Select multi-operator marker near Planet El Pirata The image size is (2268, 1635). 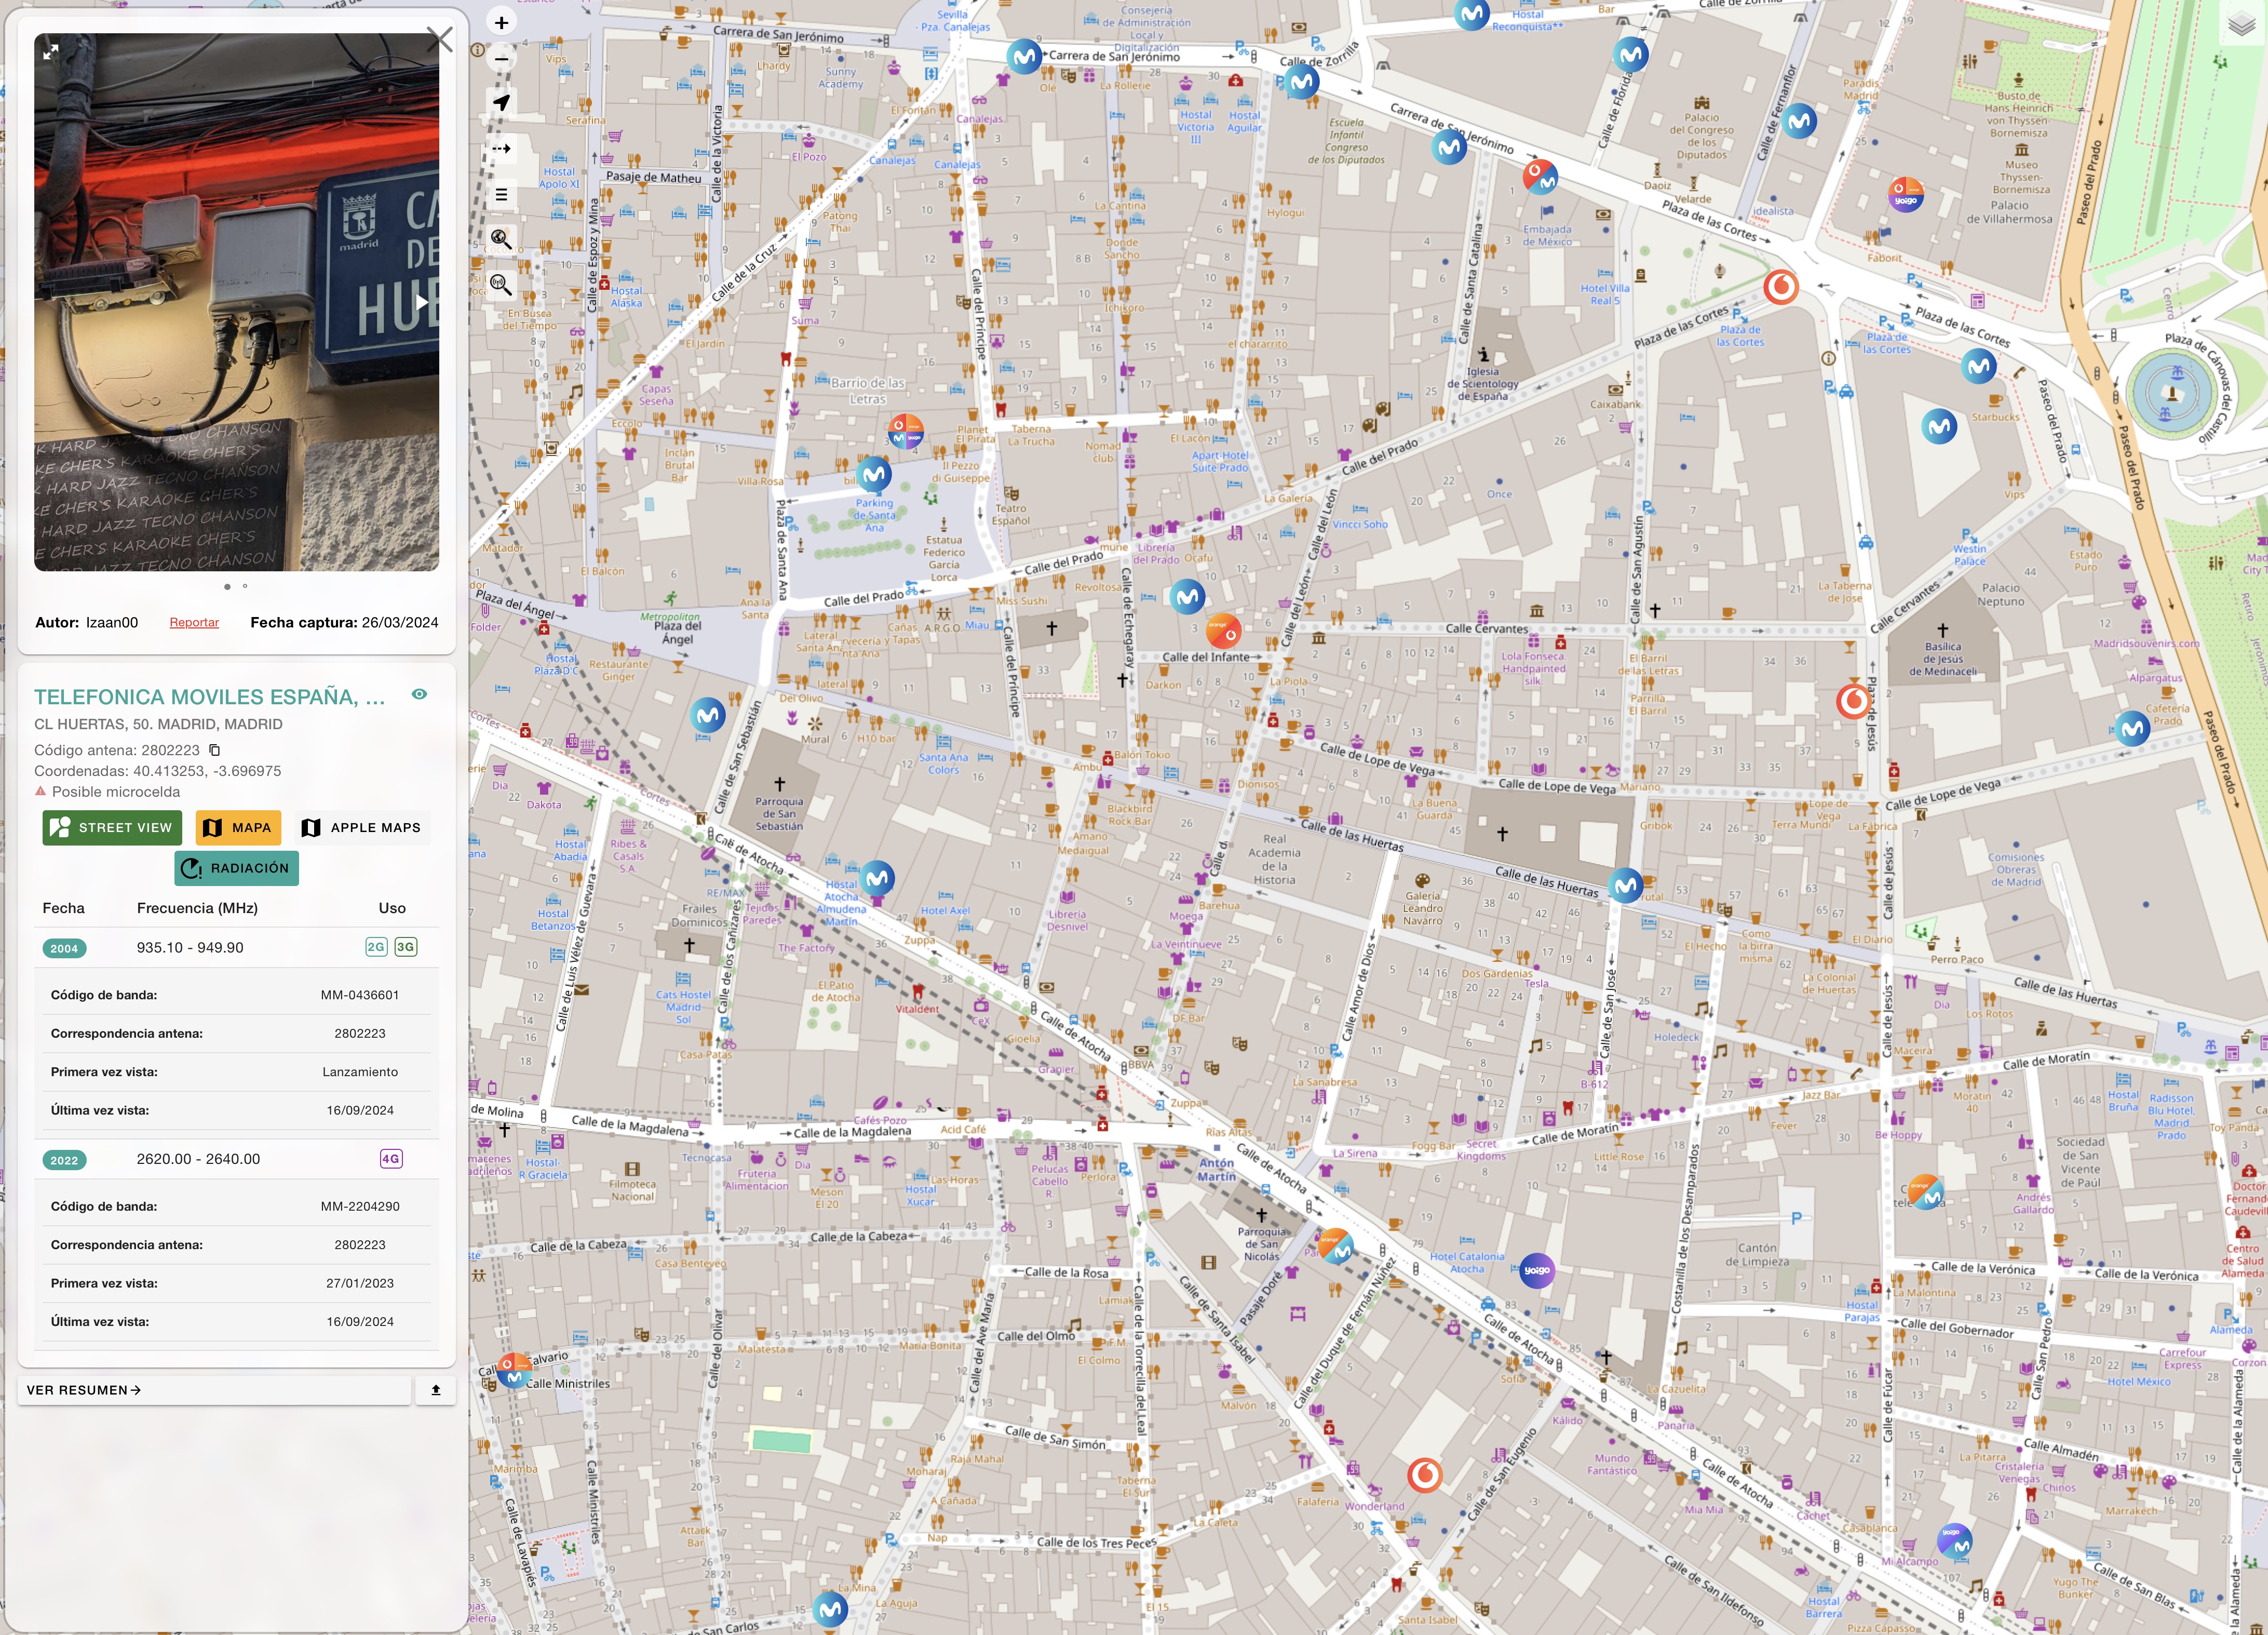coord(906,431)
